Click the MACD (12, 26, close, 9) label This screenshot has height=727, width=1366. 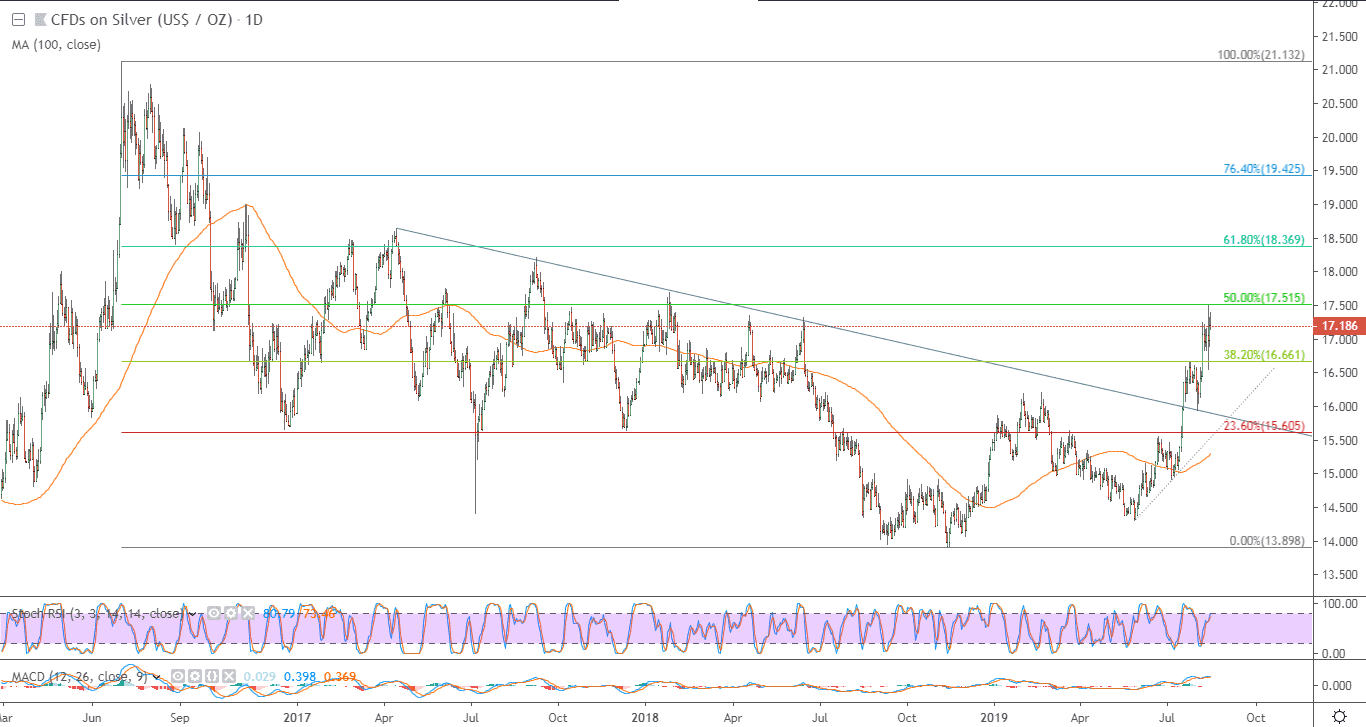click(x=82, y=675)
